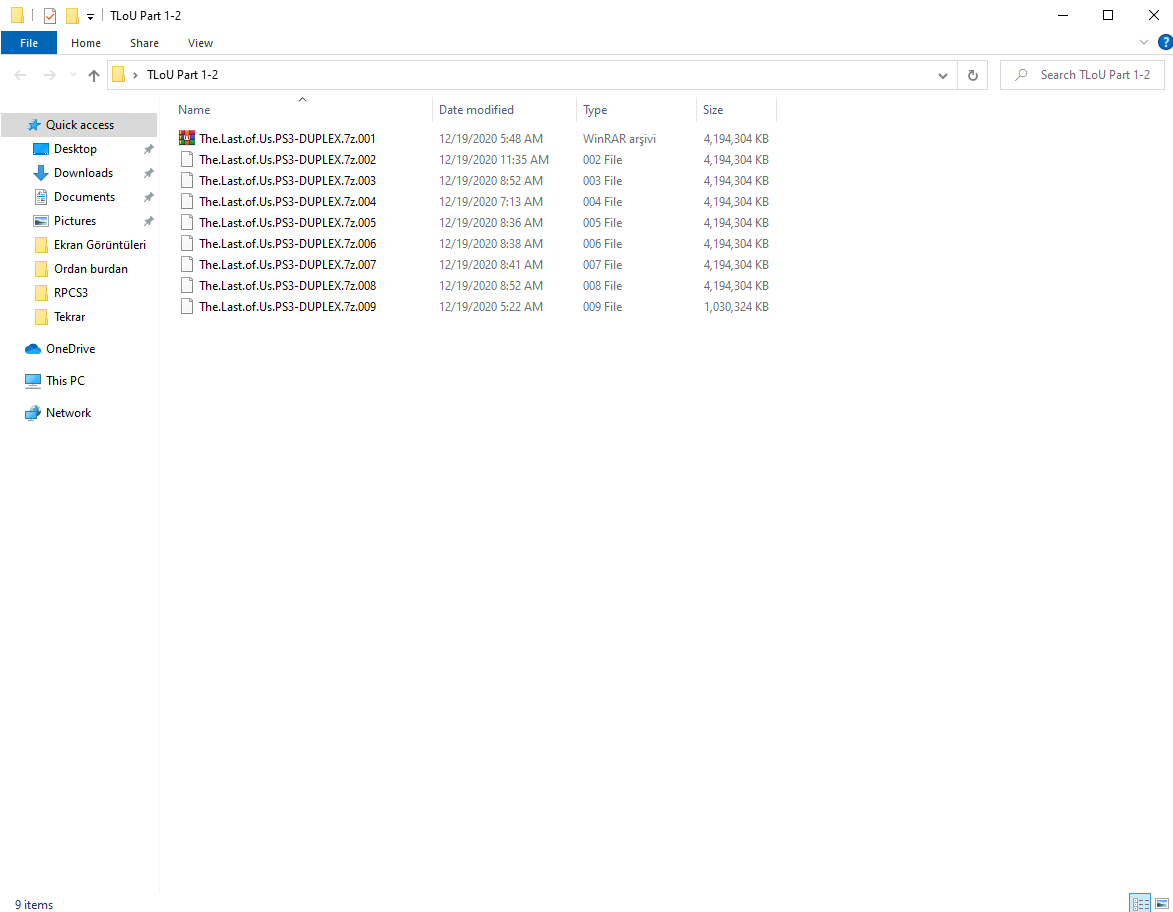Open the File ribbon tab
The height and width of the screenshot is (912, 1173).
[29, 43]
